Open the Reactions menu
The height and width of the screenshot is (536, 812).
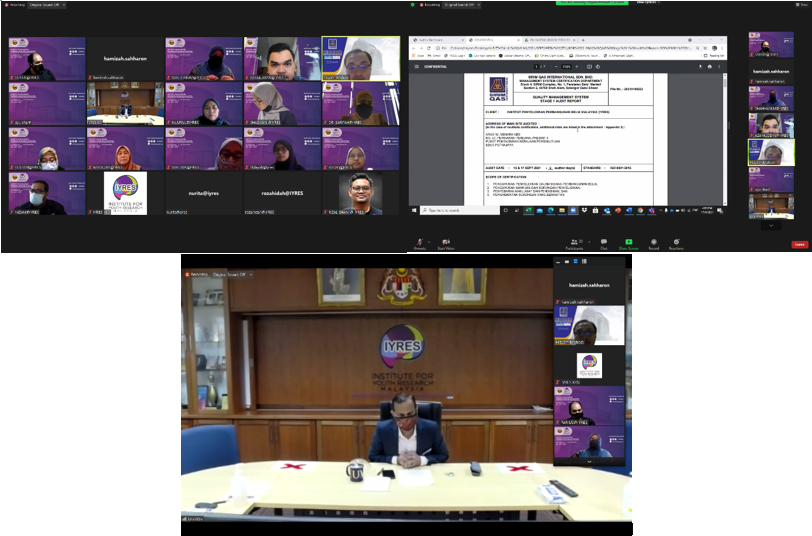[677, 243]
